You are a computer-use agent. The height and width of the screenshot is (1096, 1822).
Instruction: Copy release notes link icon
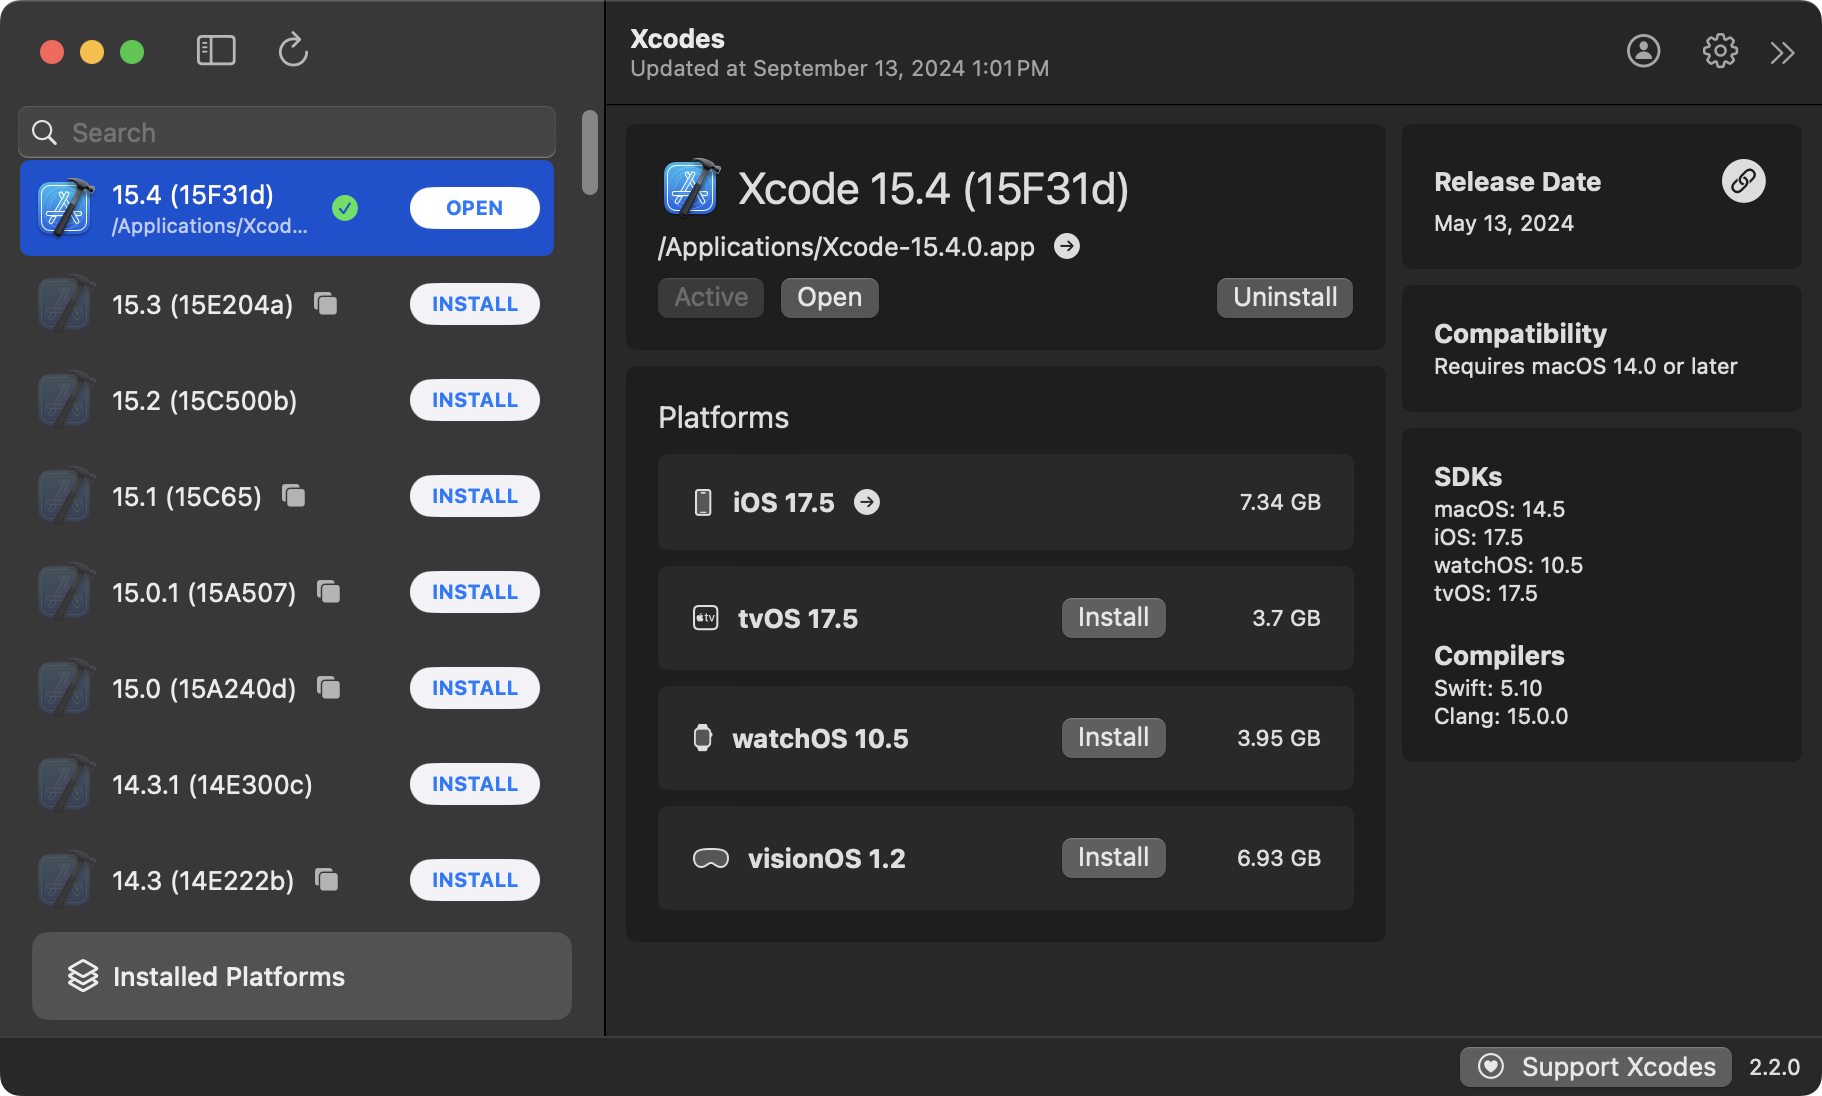1743,181
